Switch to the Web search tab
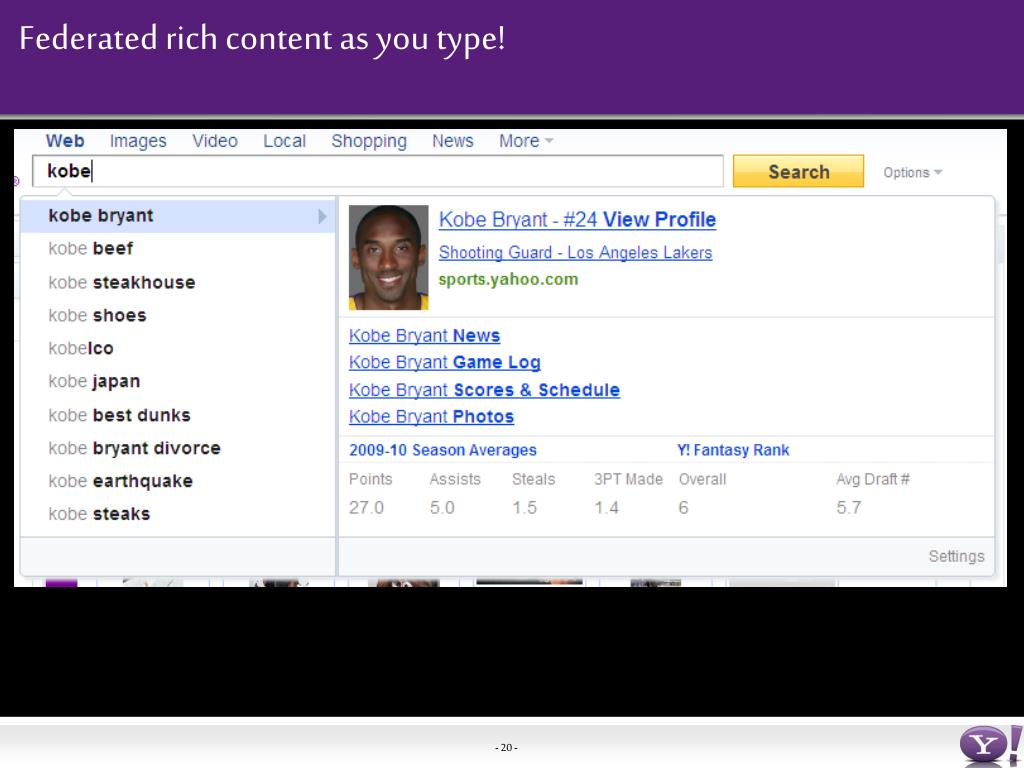 pyautogui.click(x=65, y=140)
